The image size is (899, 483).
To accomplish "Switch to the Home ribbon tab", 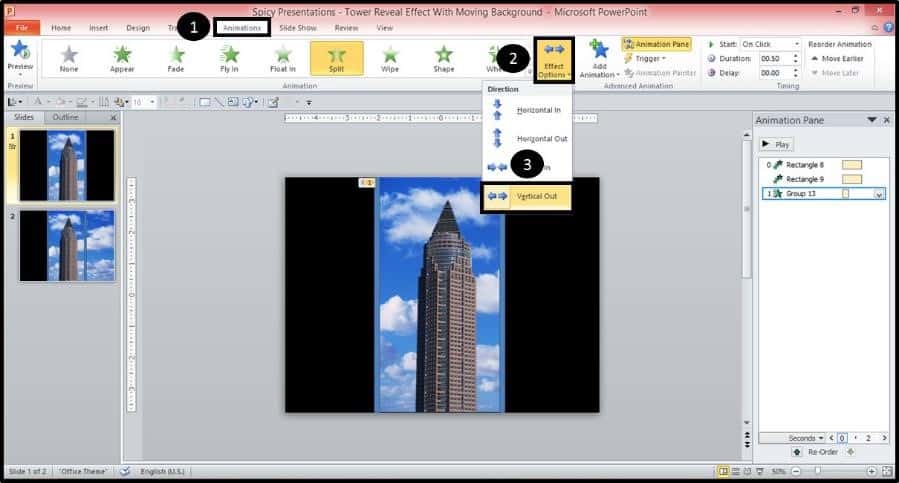I will [x=61, y=28].
